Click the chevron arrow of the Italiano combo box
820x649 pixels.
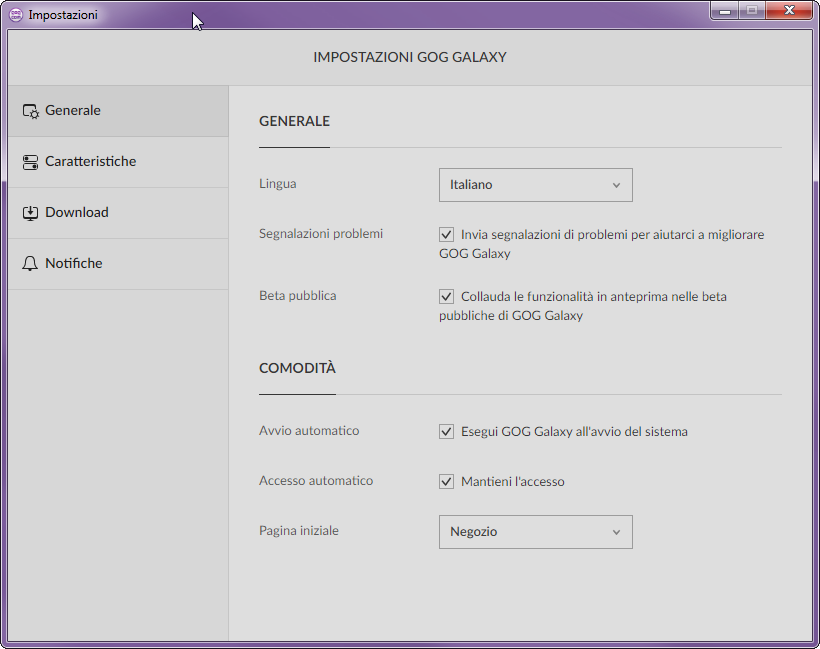tap(617, 185)
